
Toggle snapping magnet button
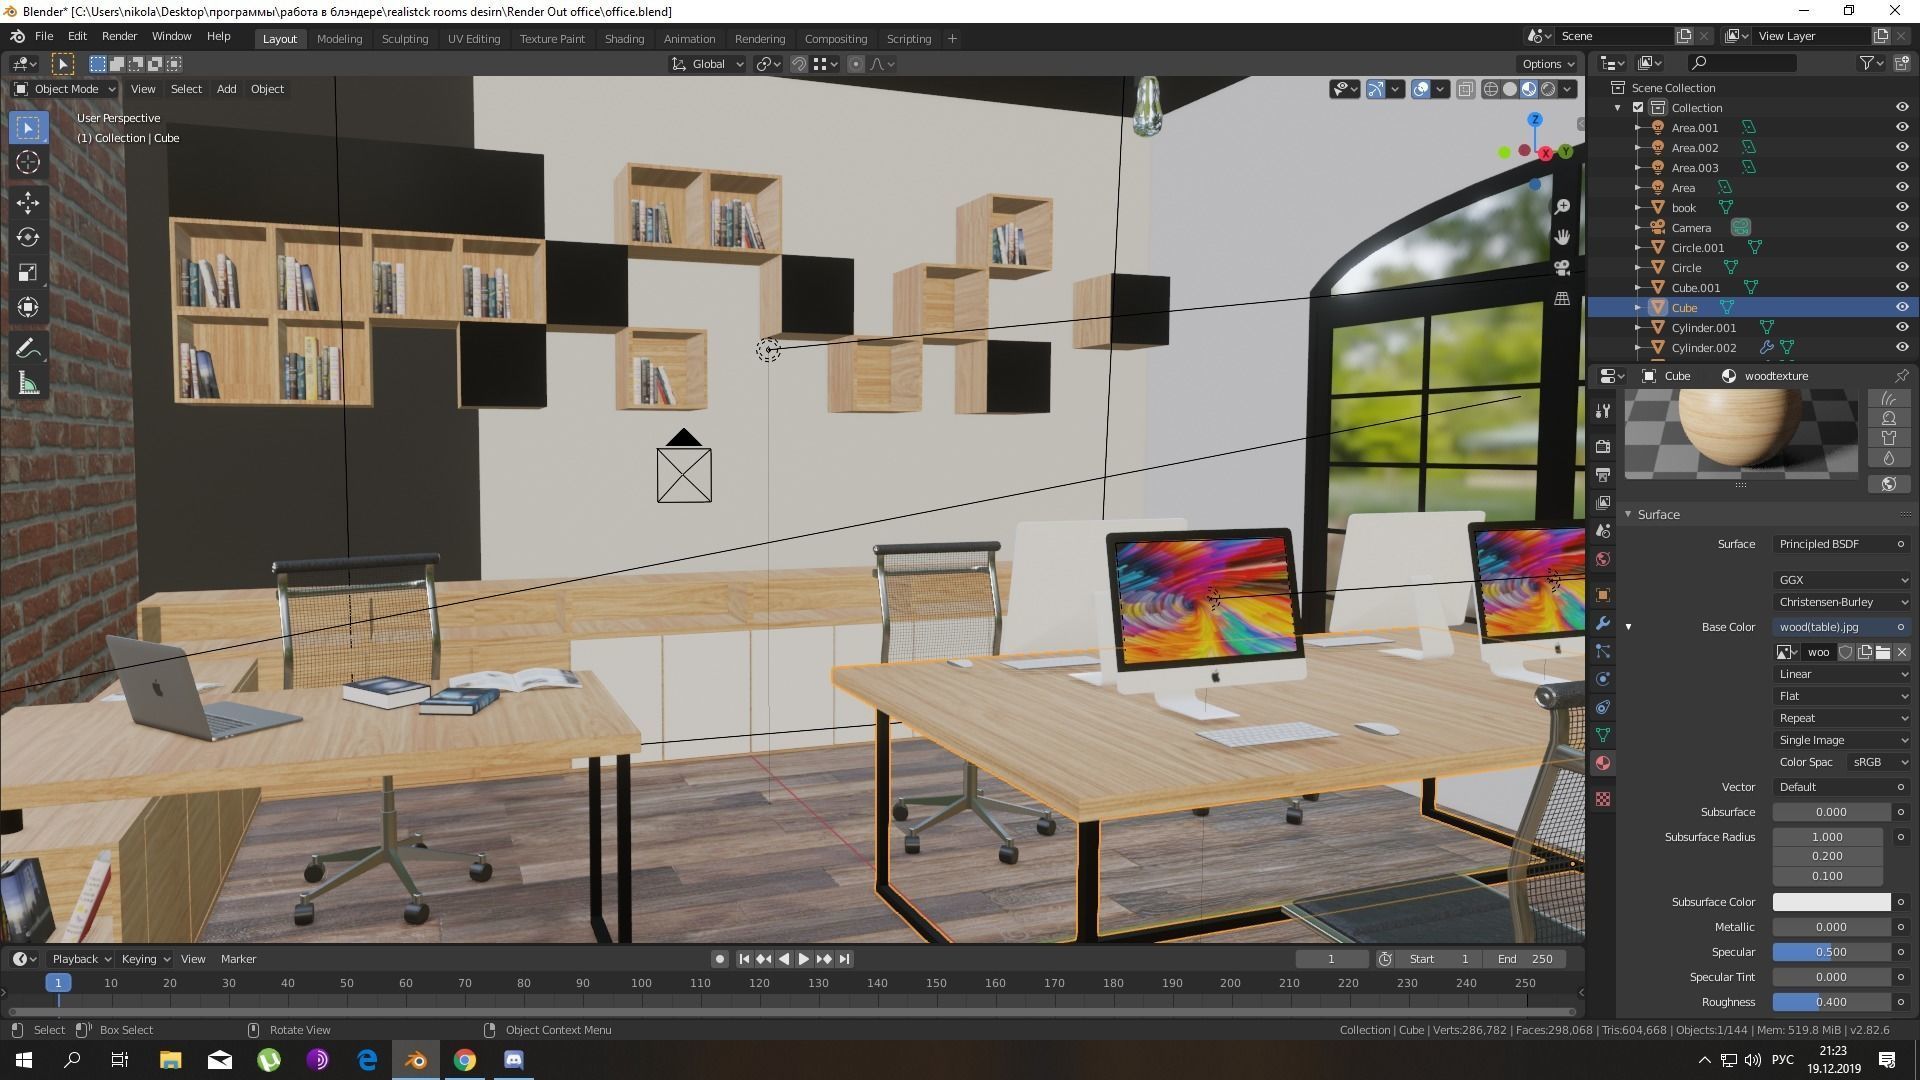798,64
